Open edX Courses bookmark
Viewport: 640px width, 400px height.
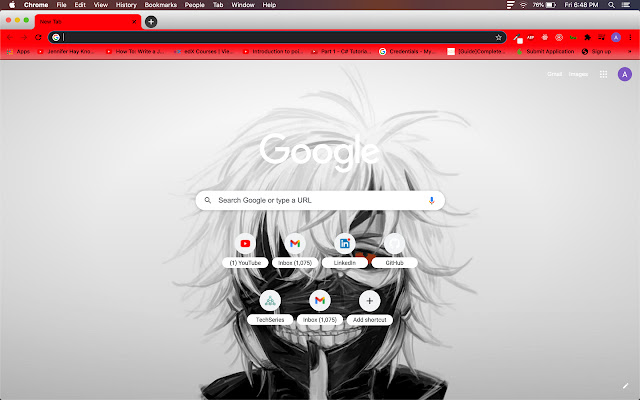[204, 51]
